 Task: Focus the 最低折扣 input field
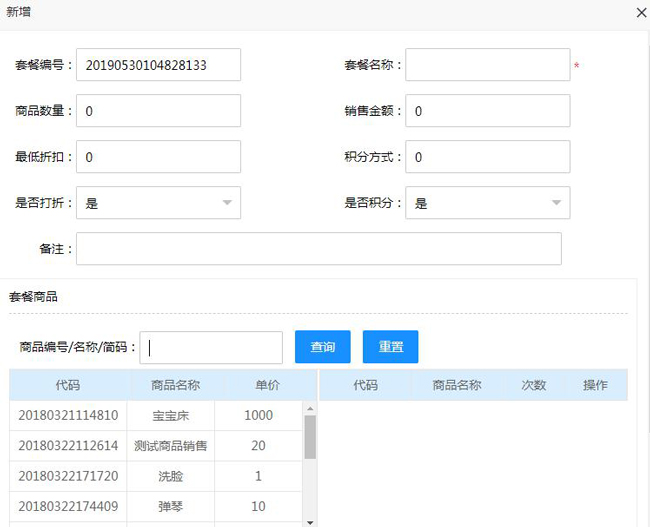click(x=158, y=157)
